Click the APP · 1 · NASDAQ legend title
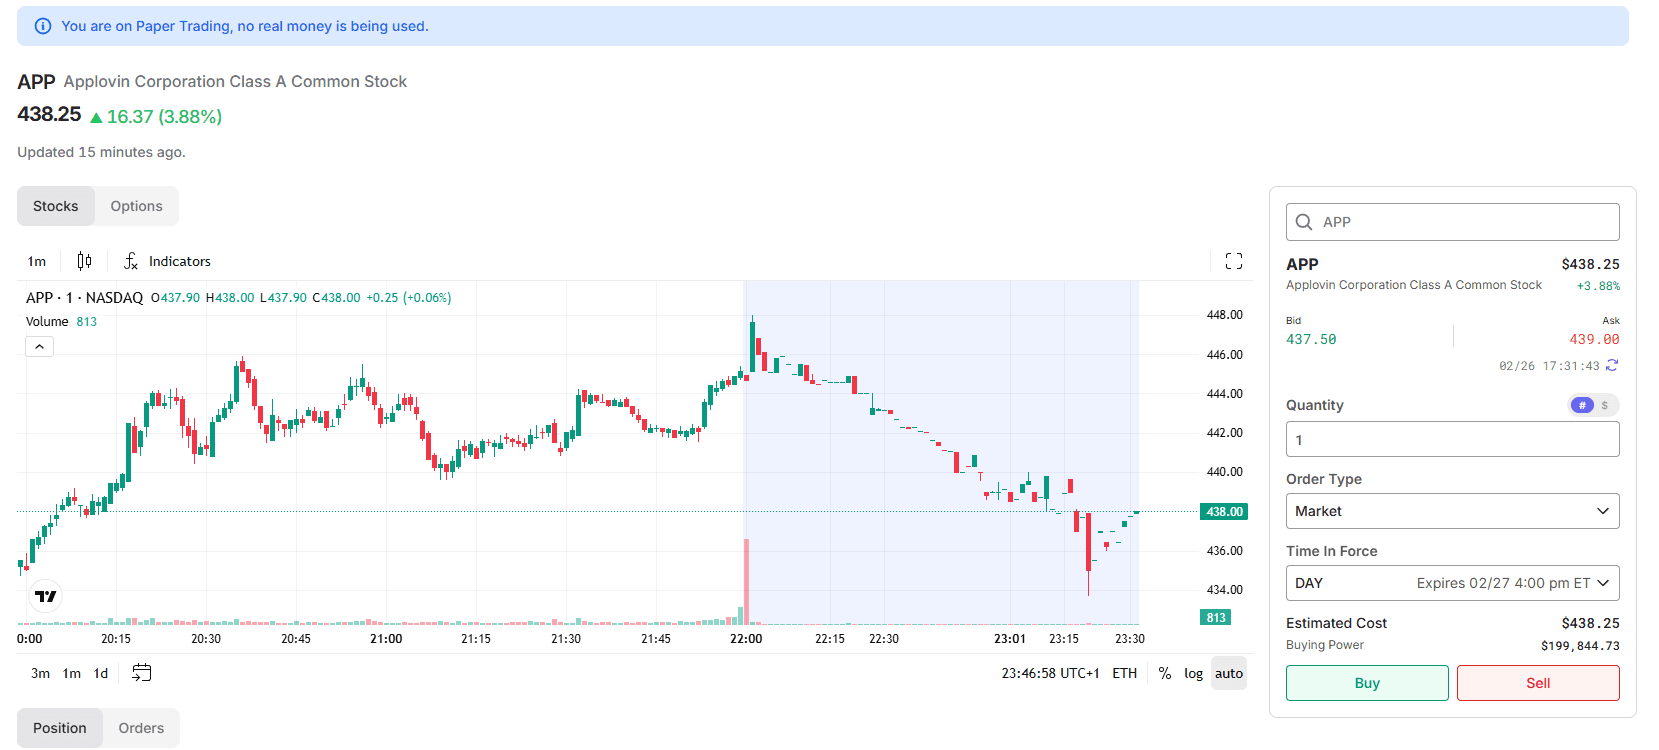This screenshot has width=1659, height=750. coord(85,298)
